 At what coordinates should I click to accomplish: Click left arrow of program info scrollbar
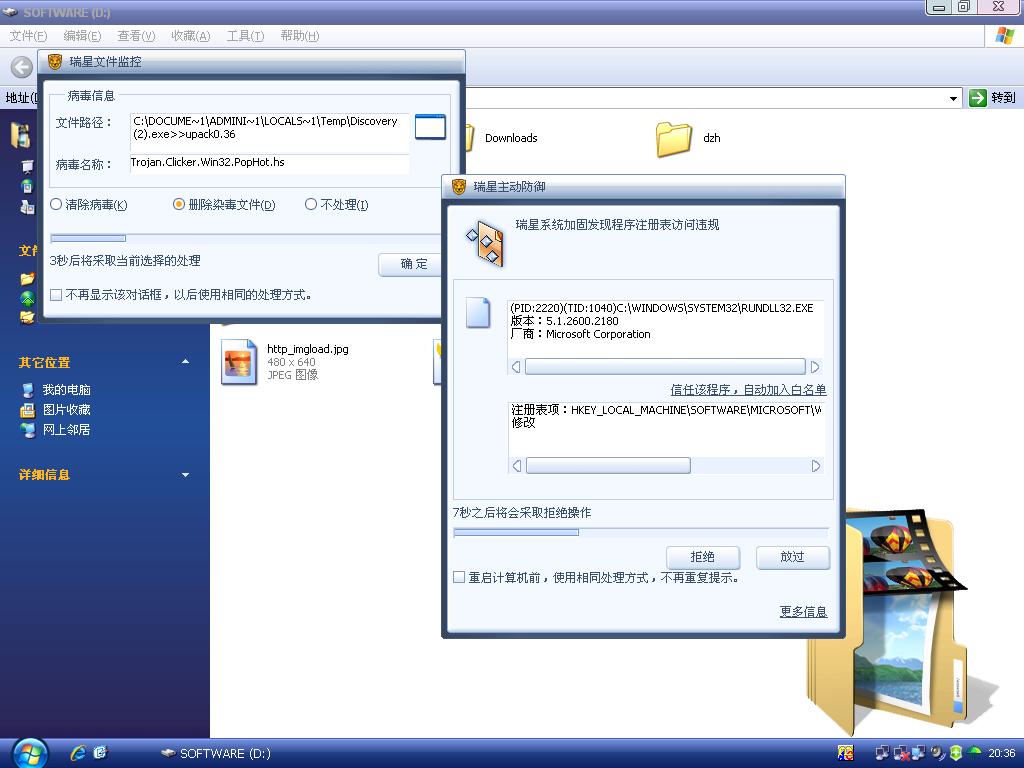click(x=516, y=367)
